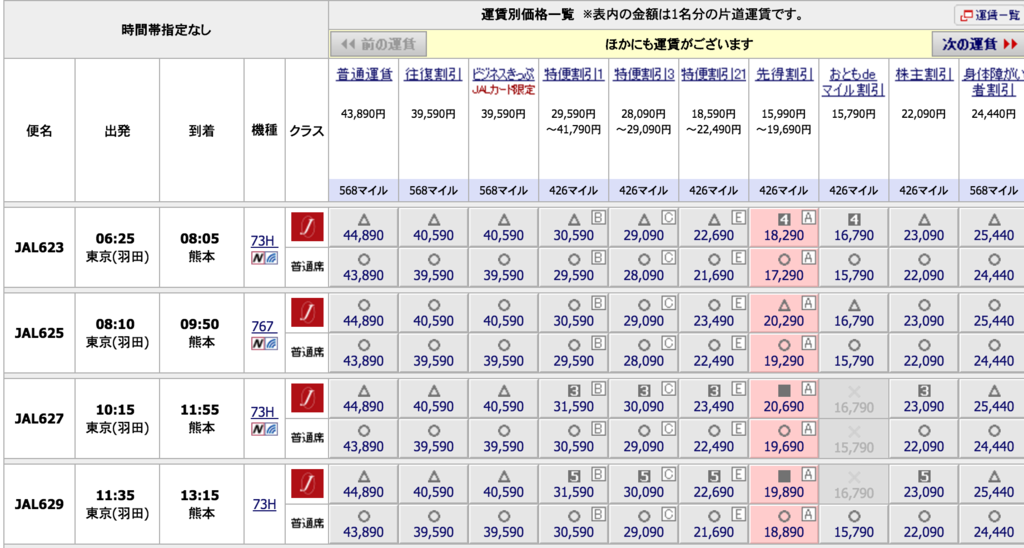
Task: Open aircraft type 73H link for JAL629
Action: pyautogui.click(x=264, y=504)
